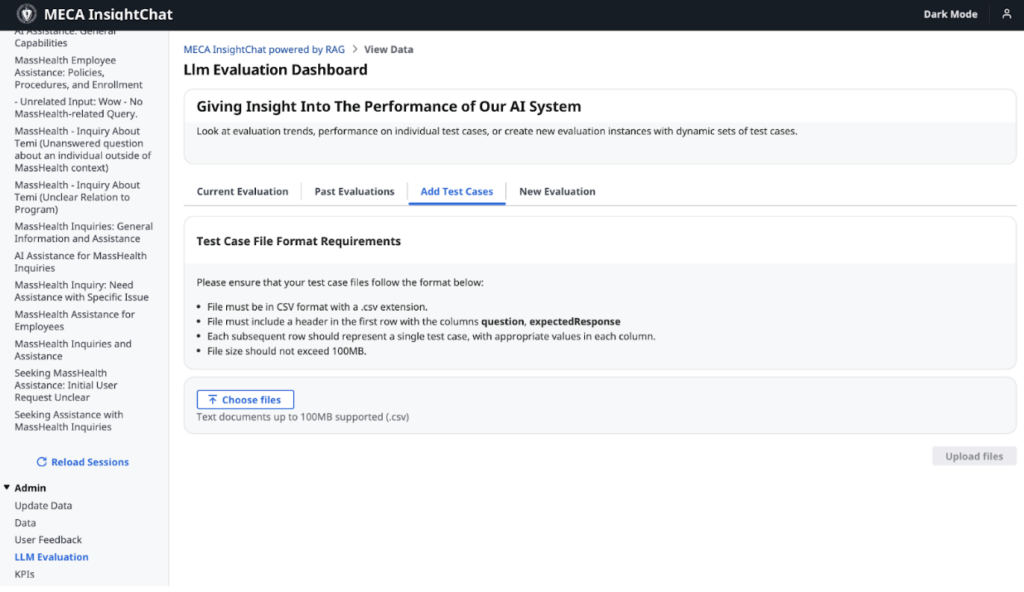Click the upload arrow icon on Choose files

pos(212,399)
